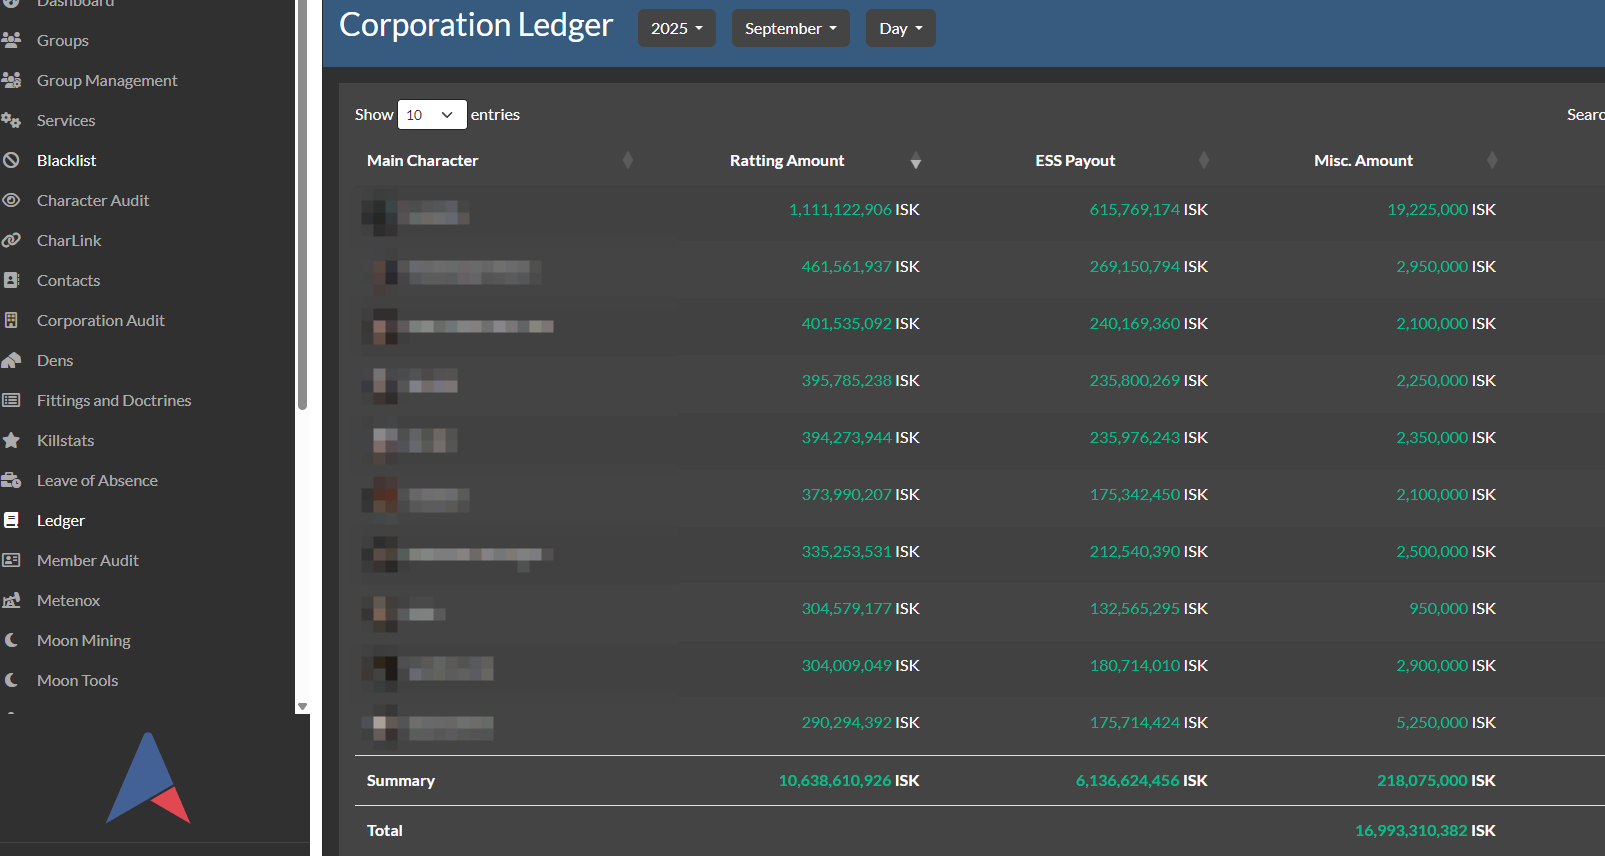Viewport: 1605px width, 856px height.
Task: Expand the Day selection dropdown
Action: point(900,28)
